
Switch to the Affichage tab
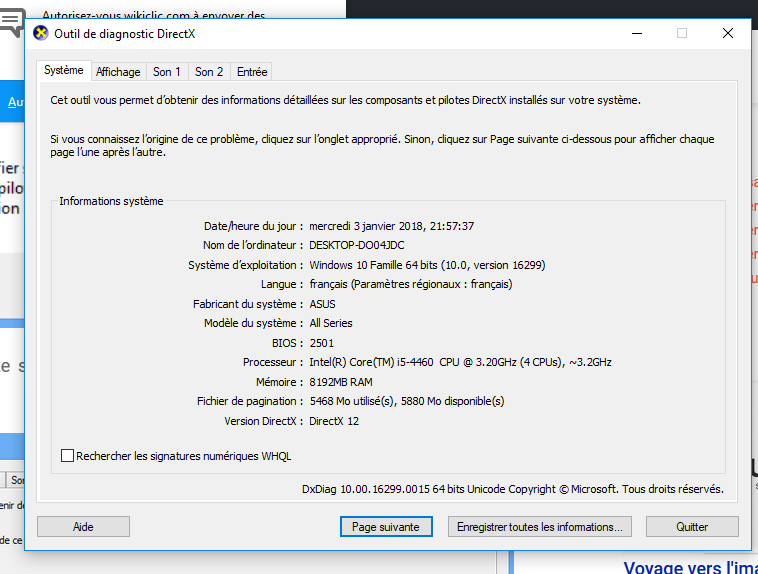coord(118,72)
